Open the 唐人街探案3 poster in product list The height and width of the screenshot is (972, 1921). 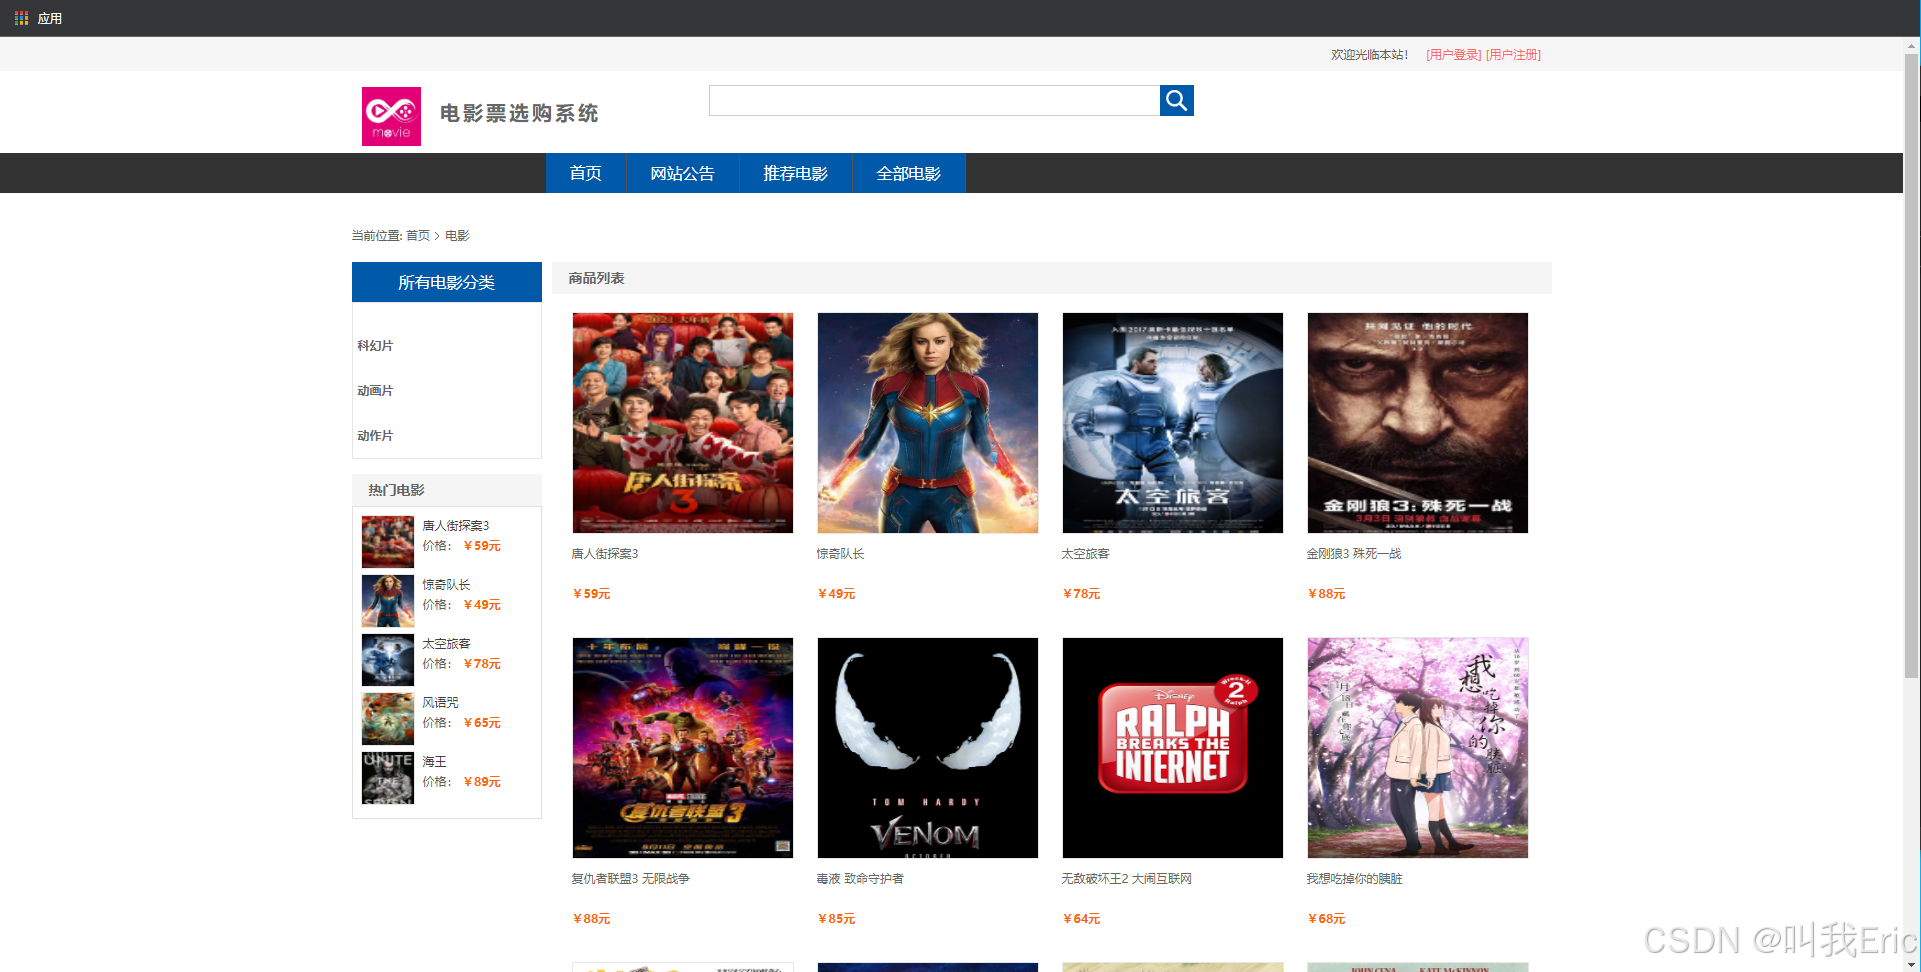683,423
